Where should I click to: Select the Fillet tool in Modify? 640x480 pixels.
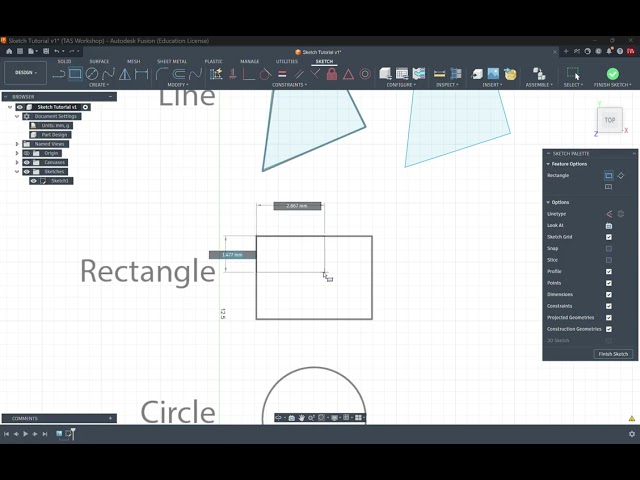162,74
